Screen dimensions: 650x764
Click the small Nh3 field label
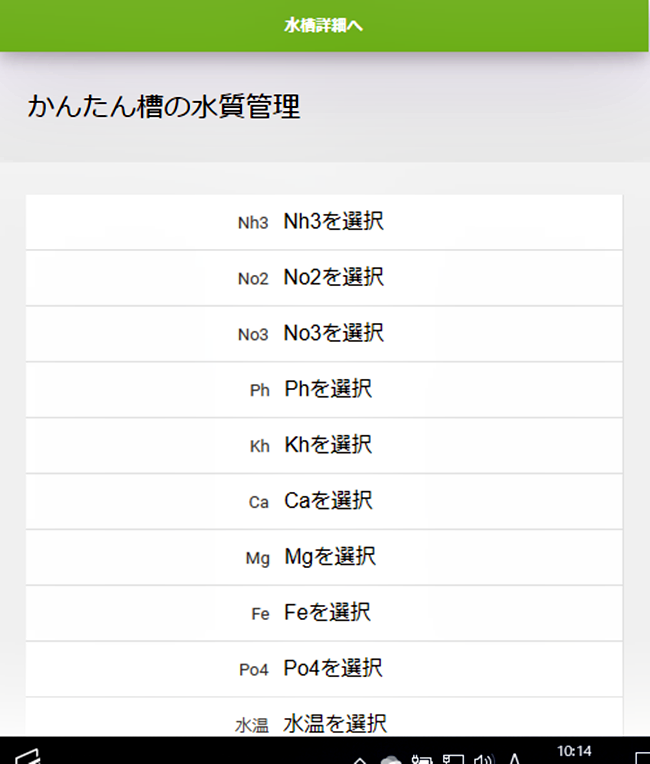point(253,223)
